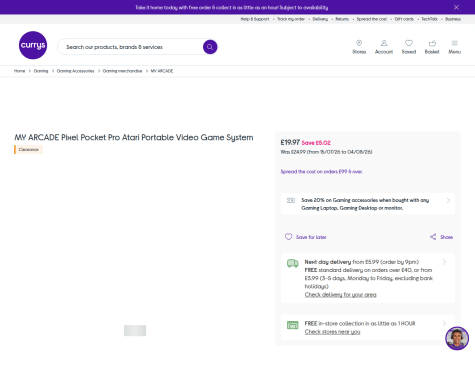Click the Save £5.02 text
The image size is (475, 380).
pos(316,143)
